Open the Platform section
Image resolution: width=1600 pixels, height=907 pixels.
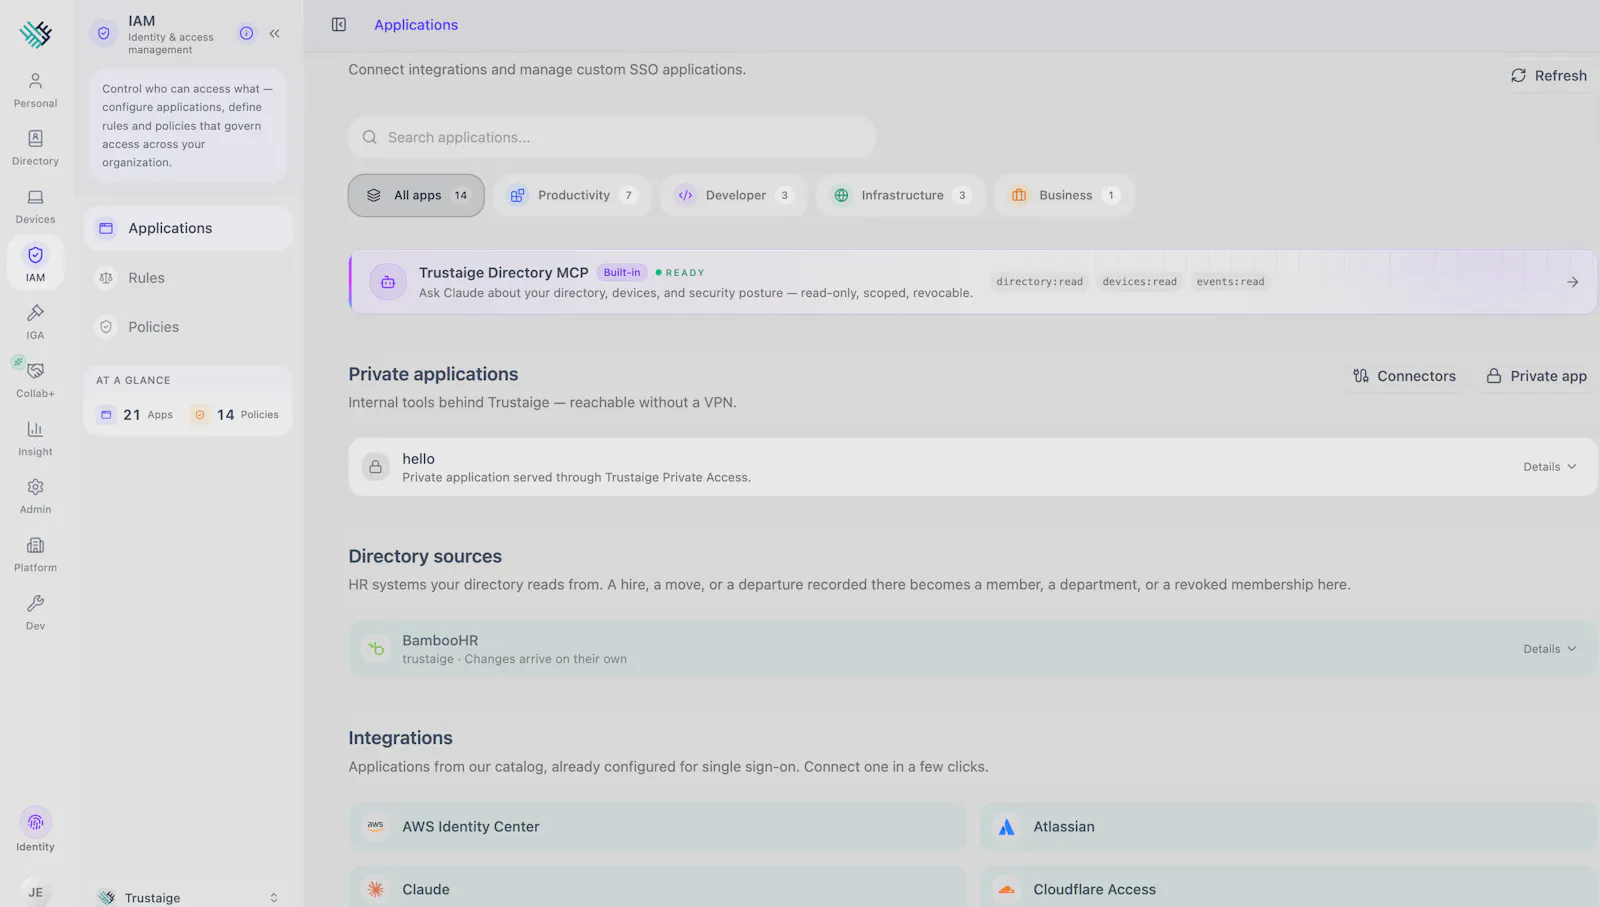pyautogui.click(x=35, y=554)
